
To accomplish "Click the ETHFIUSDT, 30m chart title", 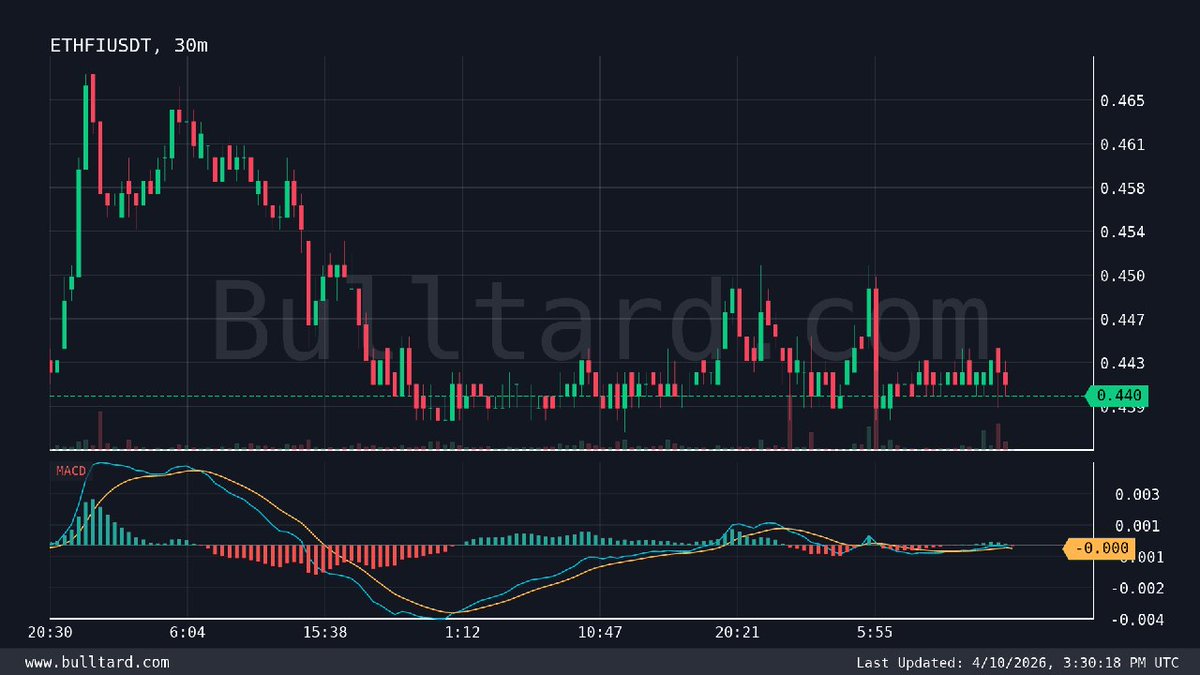I will (130, 45).
